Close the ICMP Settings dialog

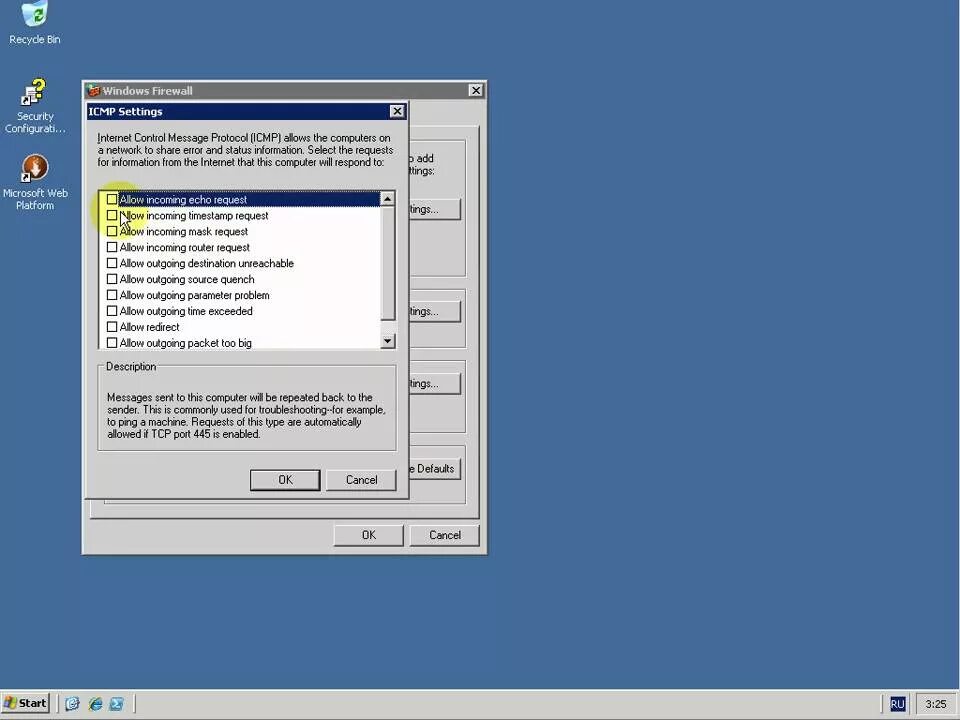[x=397, y=111]
